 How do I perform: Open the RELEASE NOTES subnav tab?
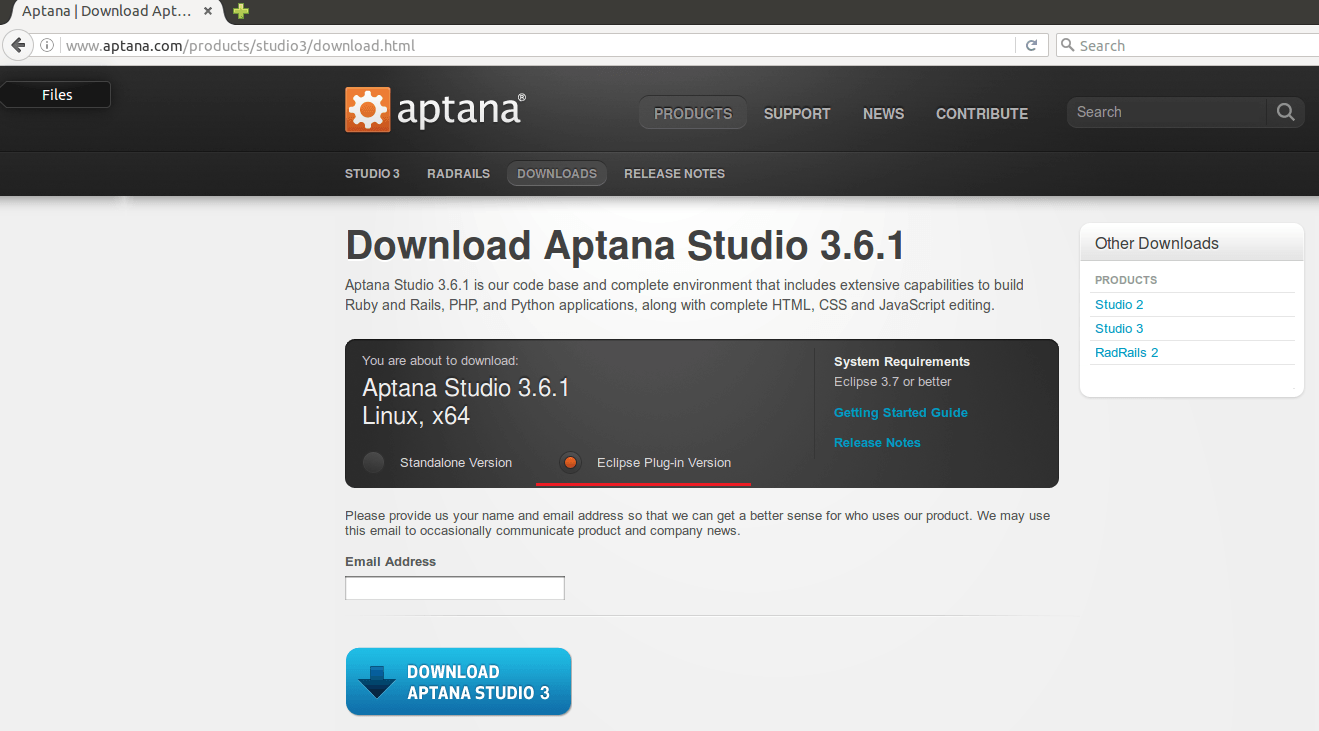click(674, 174)
